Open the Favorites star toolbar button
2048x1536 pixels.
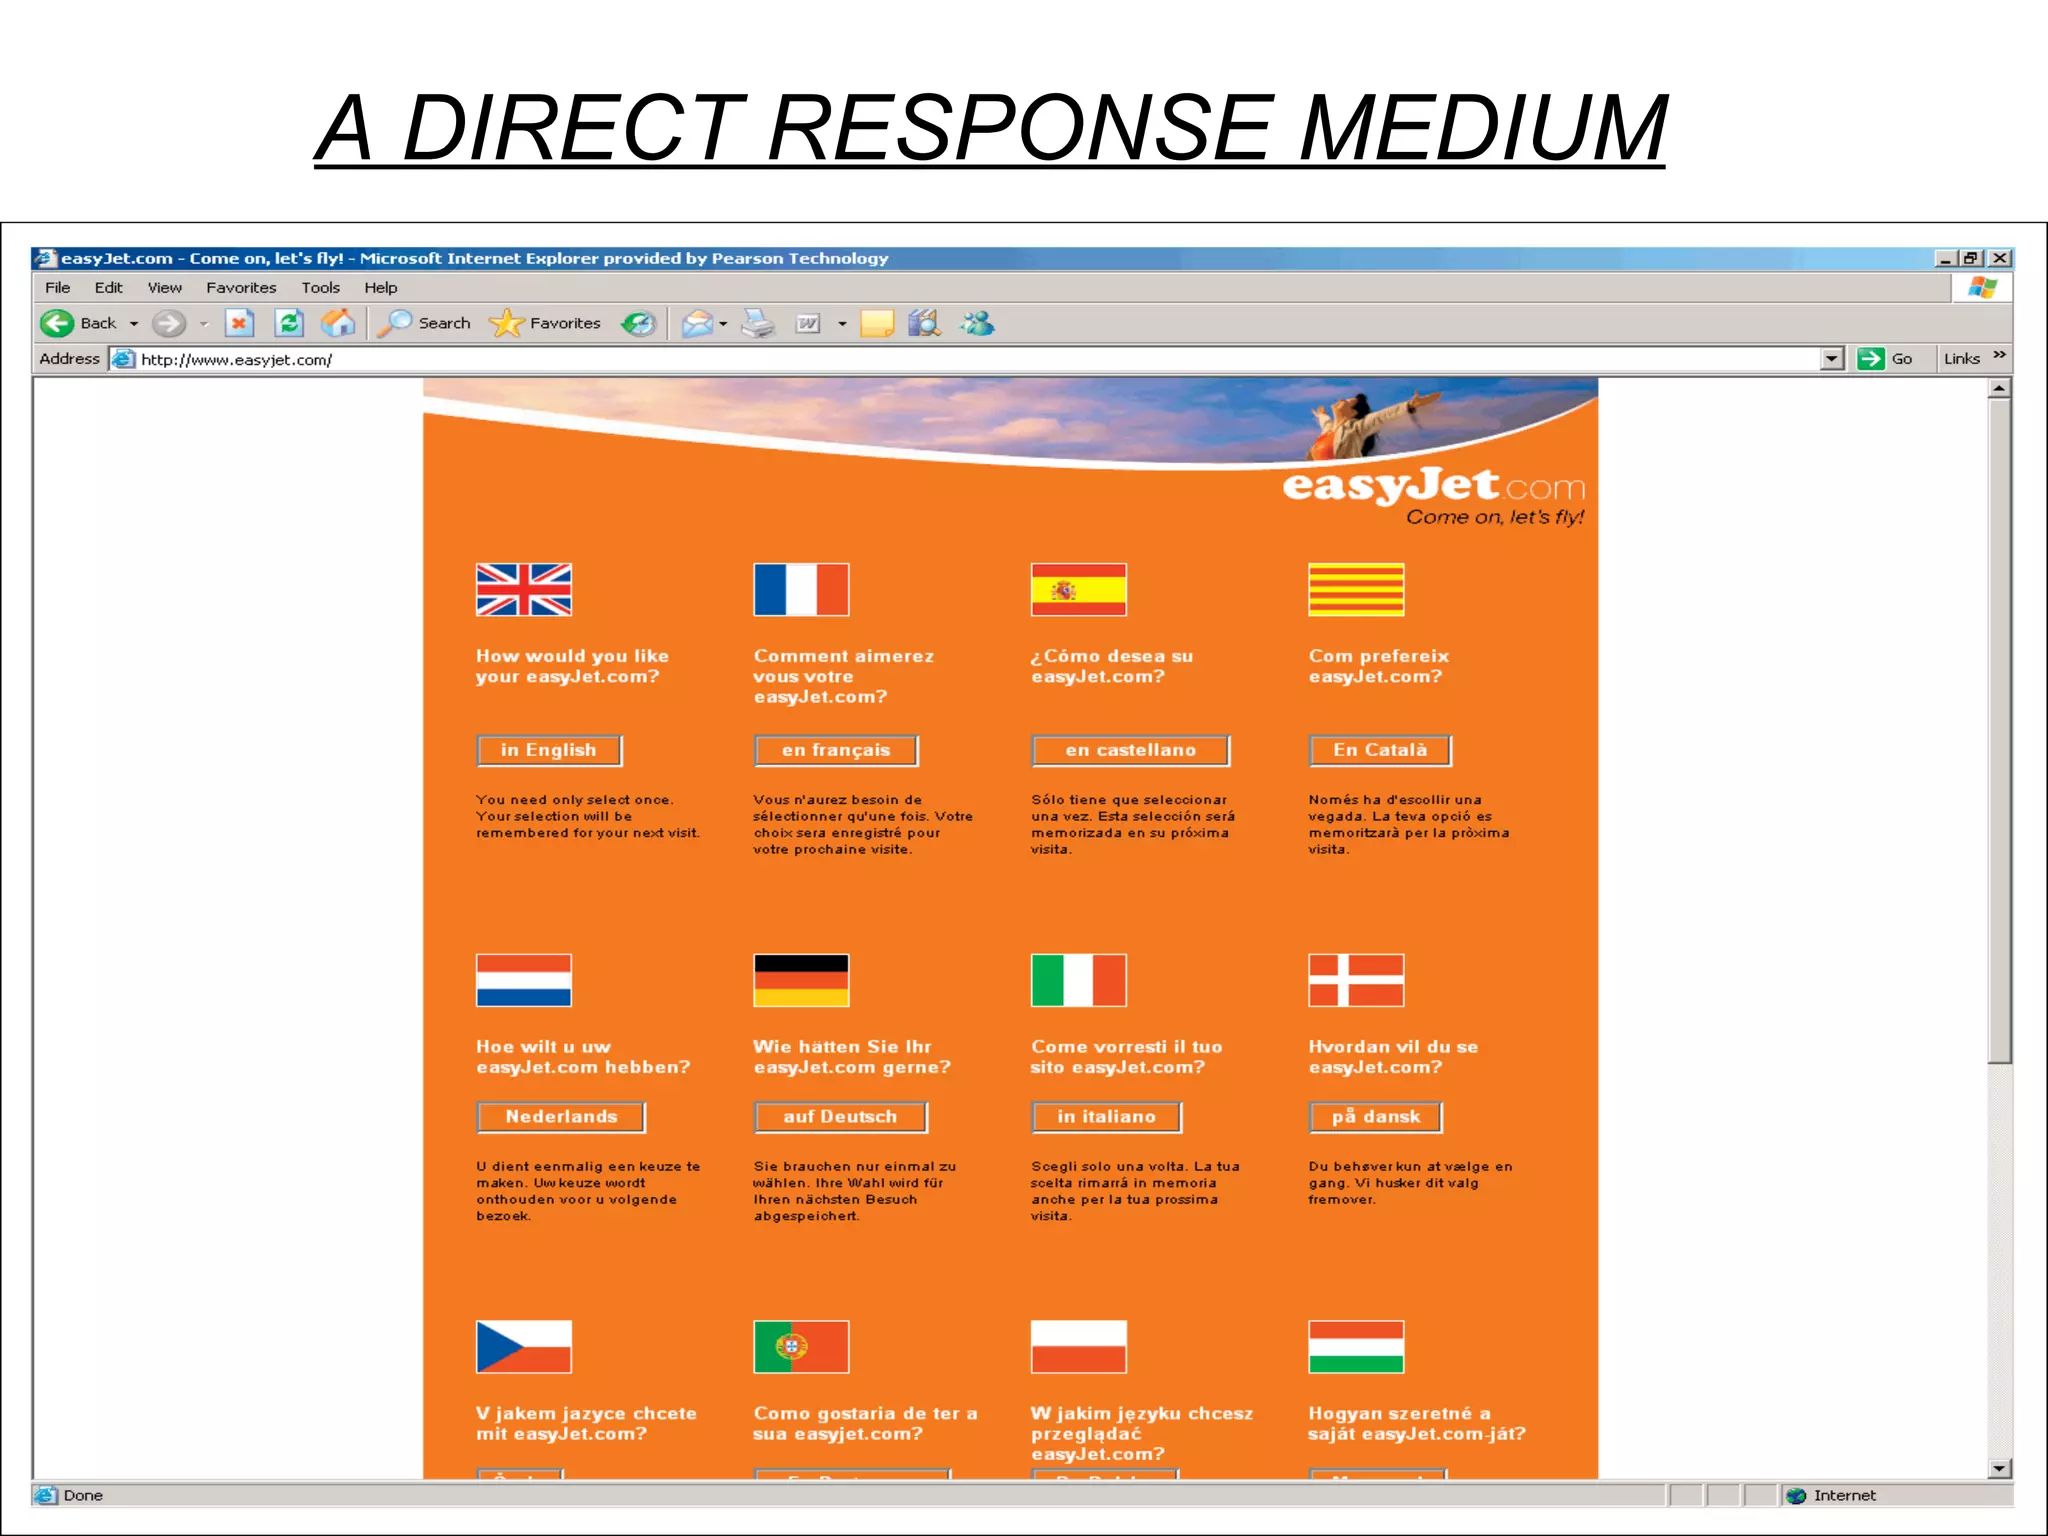point(545,323)
